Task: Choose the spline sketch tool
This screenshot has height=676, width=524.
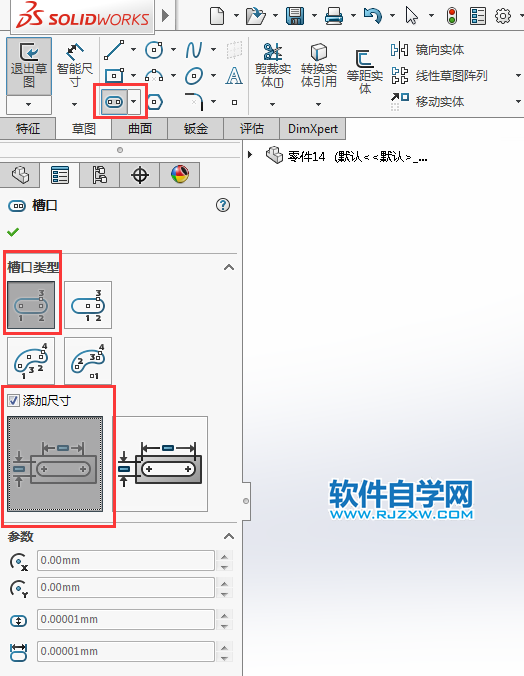Action: 194,50
